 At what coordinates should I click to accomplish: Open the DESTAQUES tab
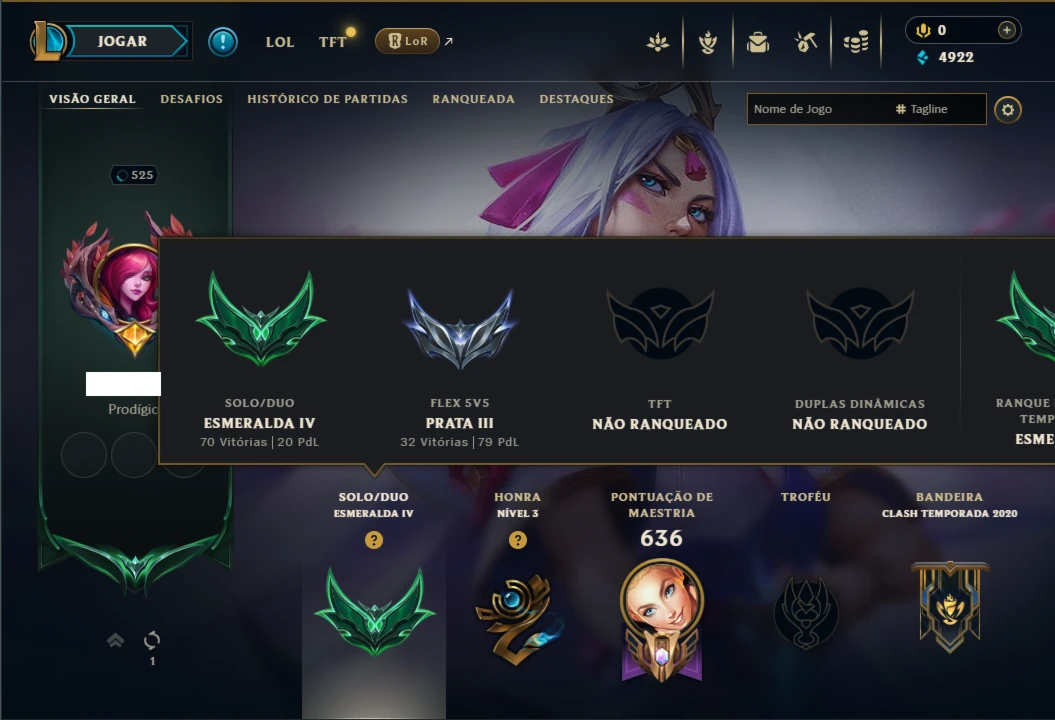click(x=577, y=99)
